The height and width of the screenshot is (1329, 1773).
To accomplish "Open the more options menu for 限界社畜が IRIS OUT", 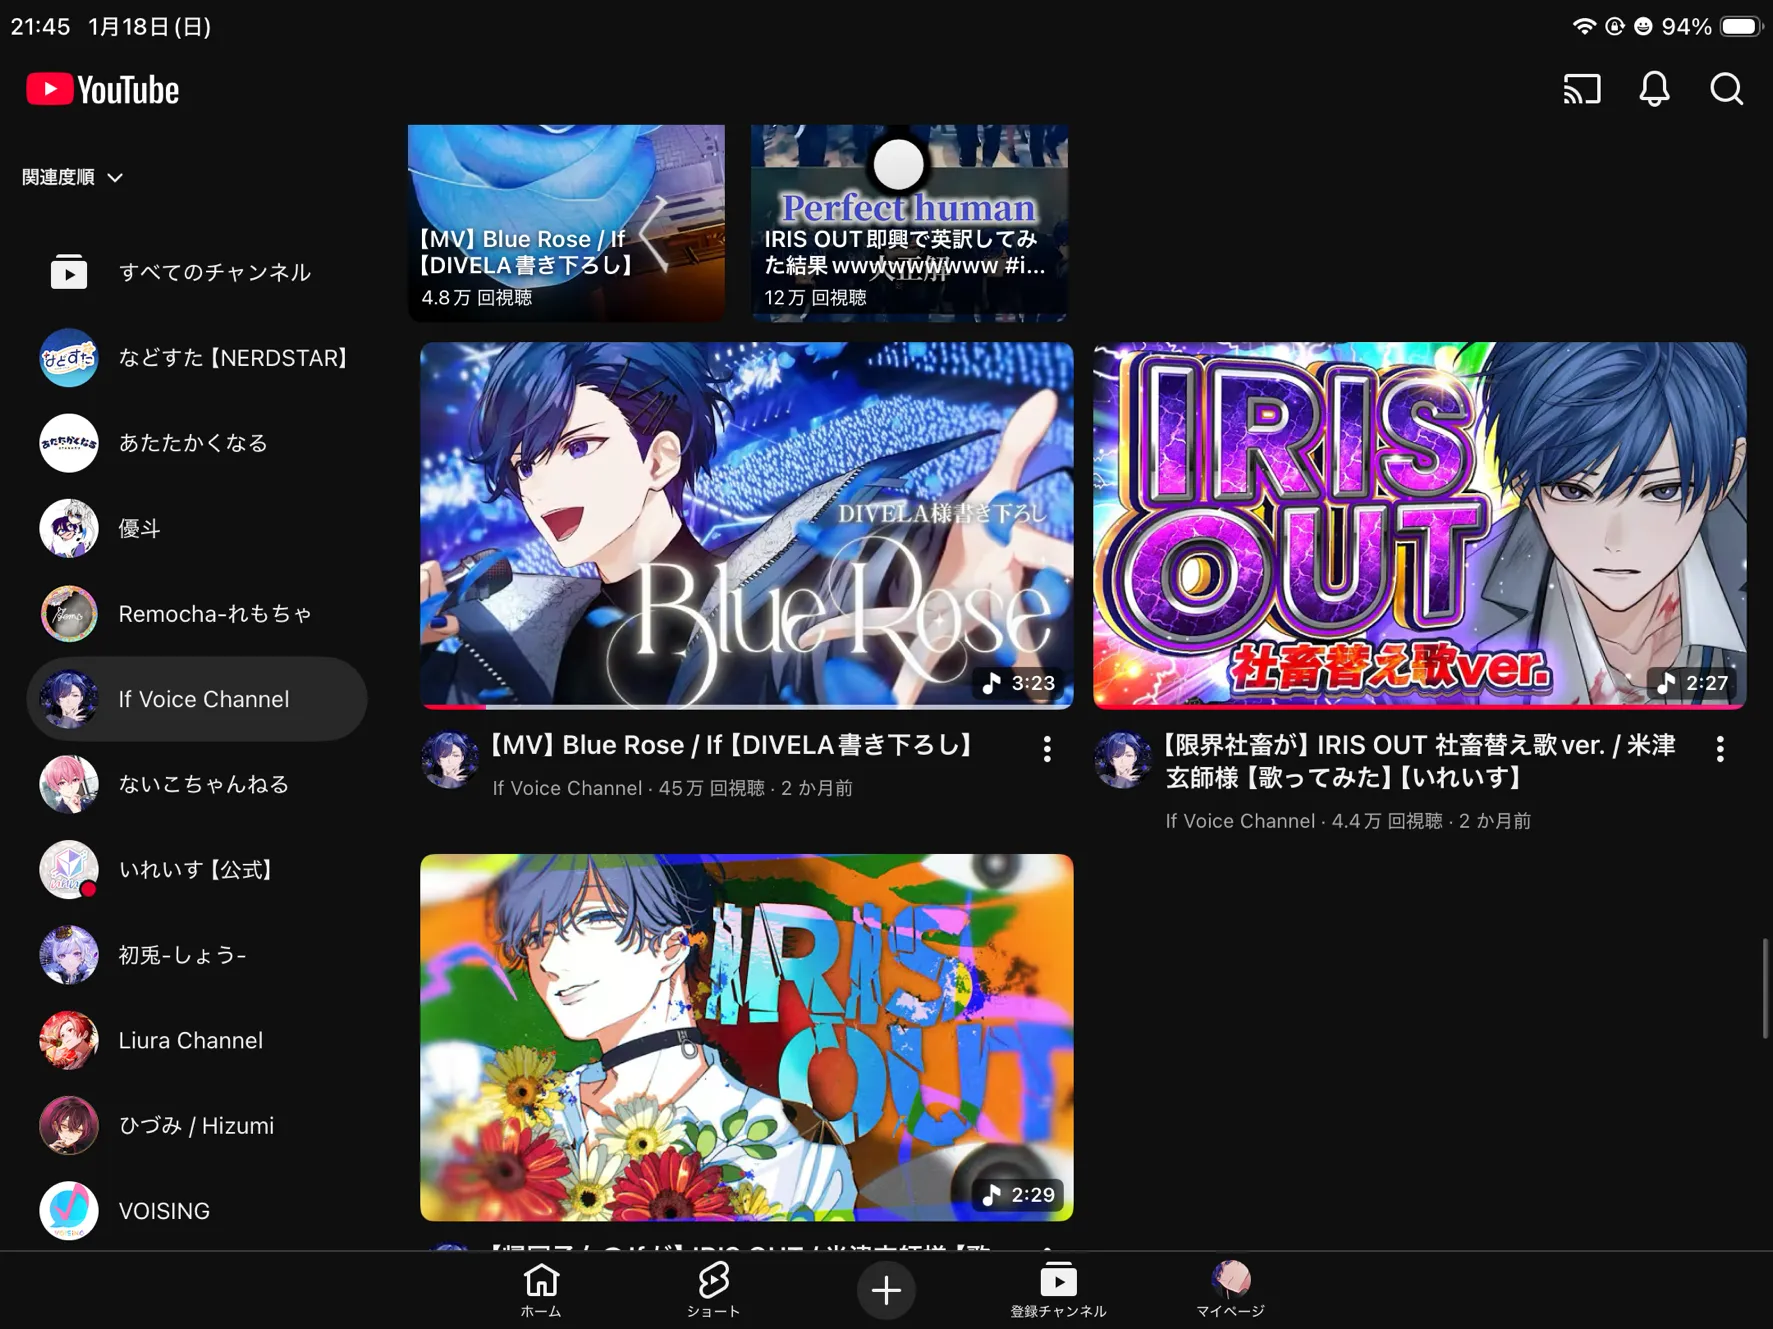I will [1720, 749].
